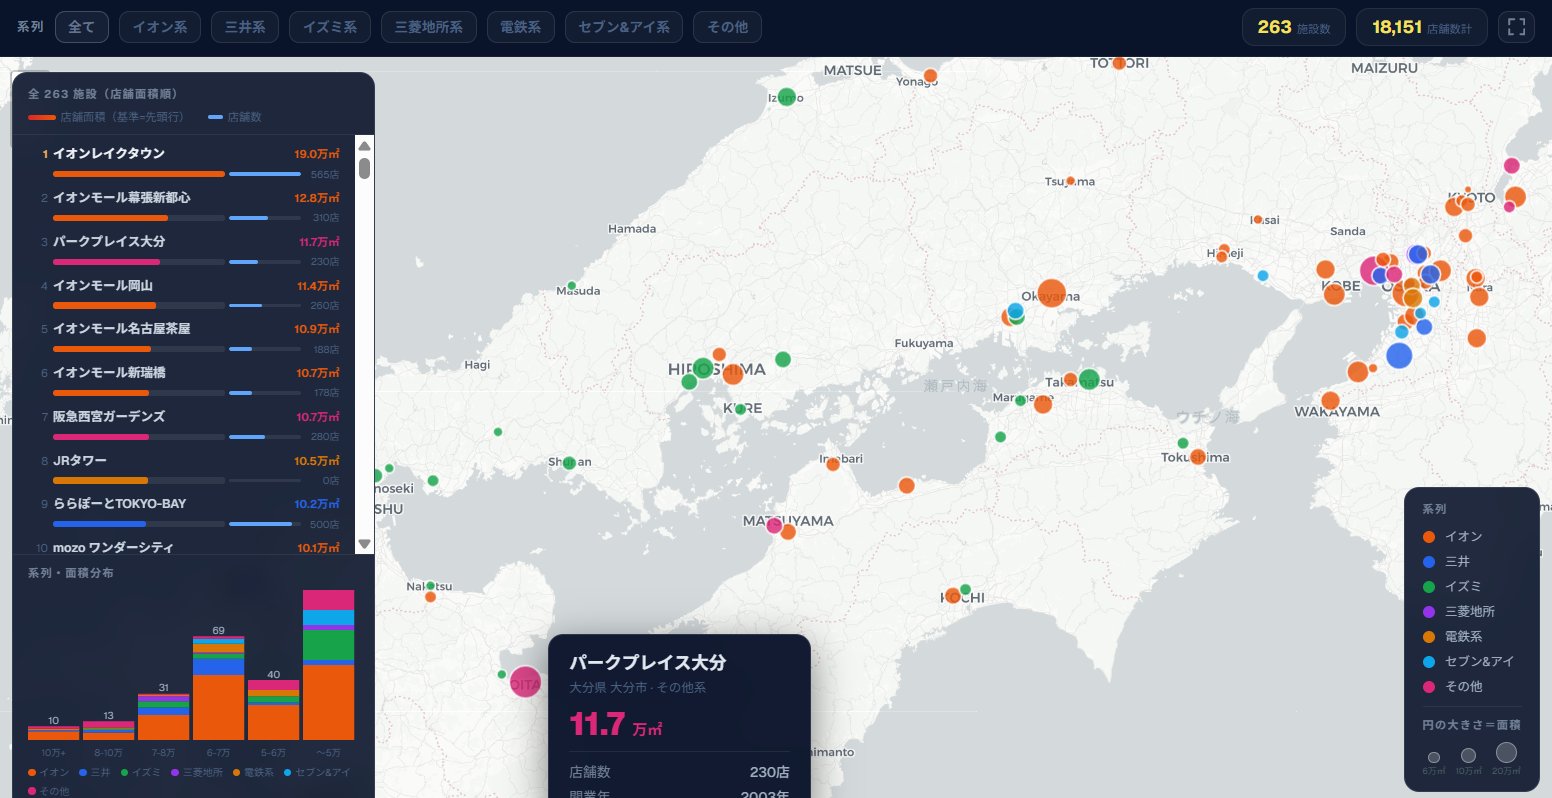Click the green marker at Kure
The width and height of the screenshot is (1552, 798).
(740, 409)
